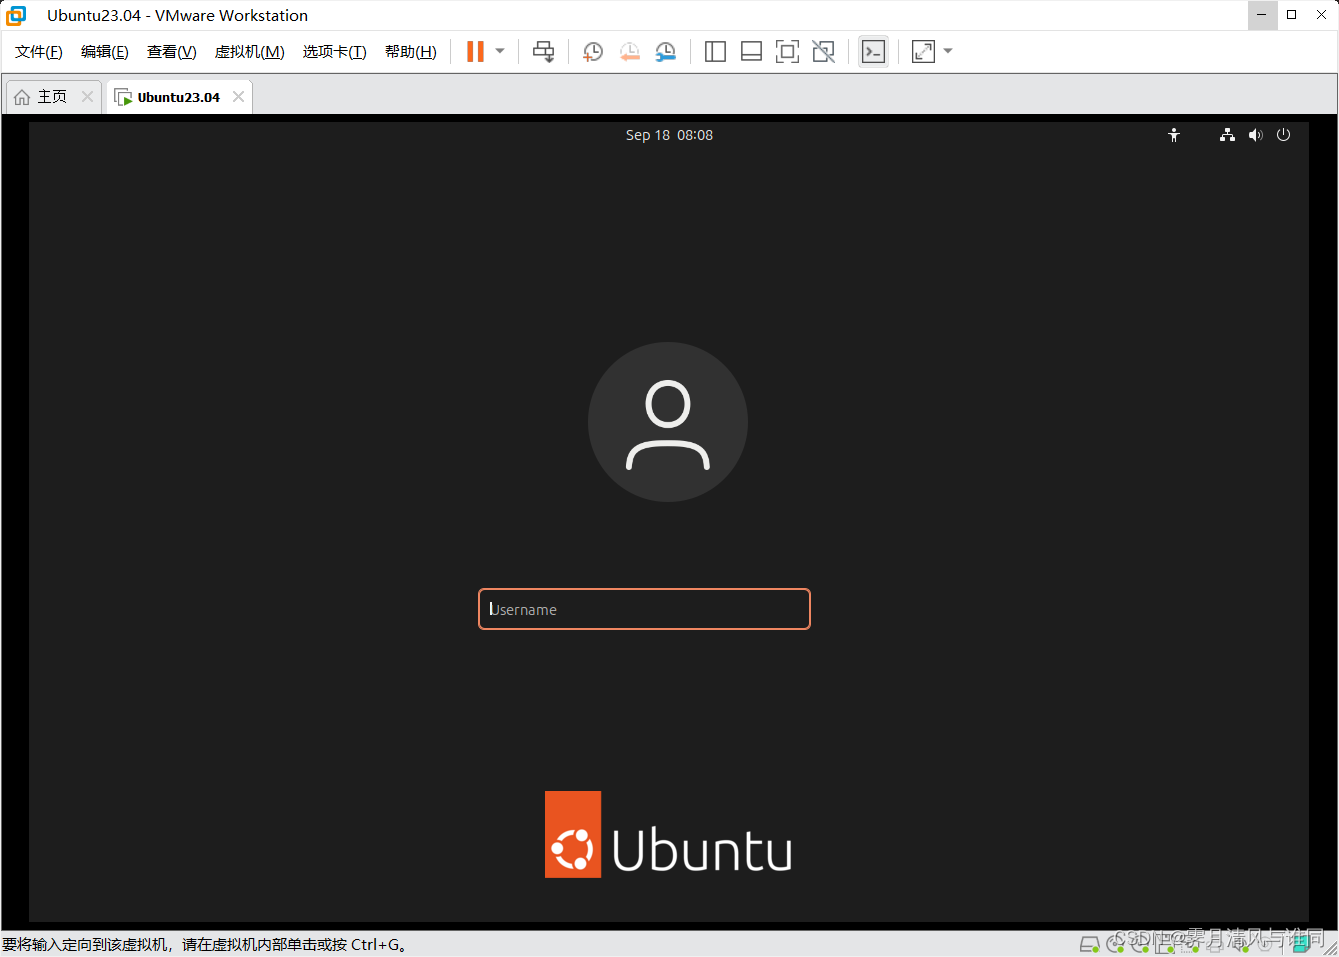Open the 文件(F) menu
This screenshot has height=957, width=1339.
click(39, 52)
